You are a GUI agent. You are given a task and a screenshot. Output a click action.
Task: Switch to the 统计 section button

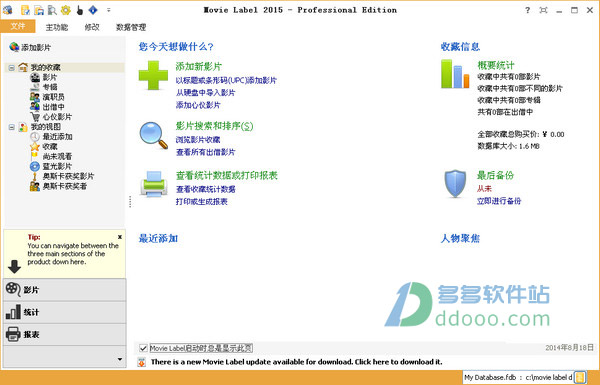point(65,312)
